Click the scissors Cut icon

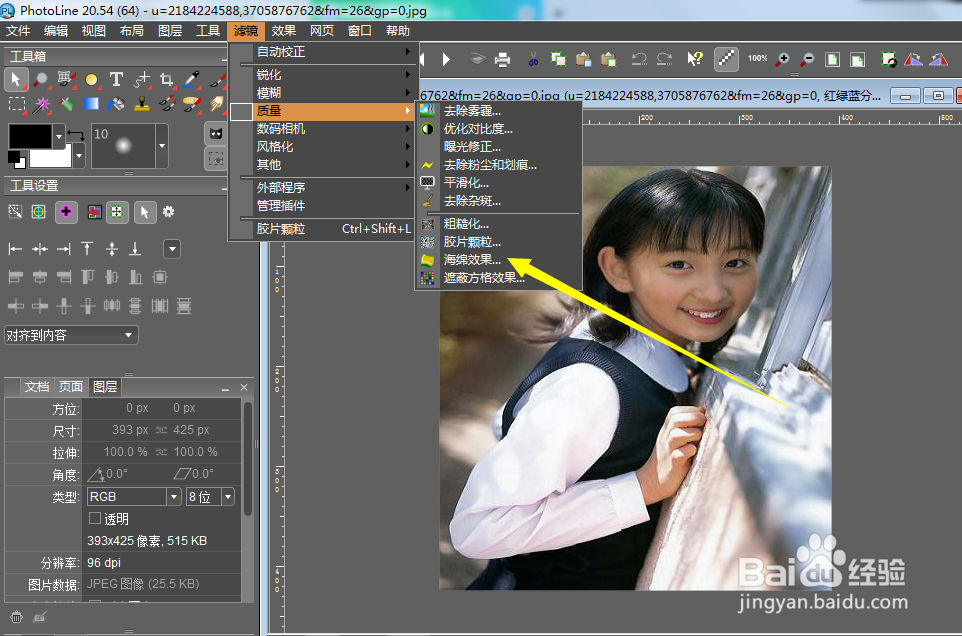[x=535, y=59]
